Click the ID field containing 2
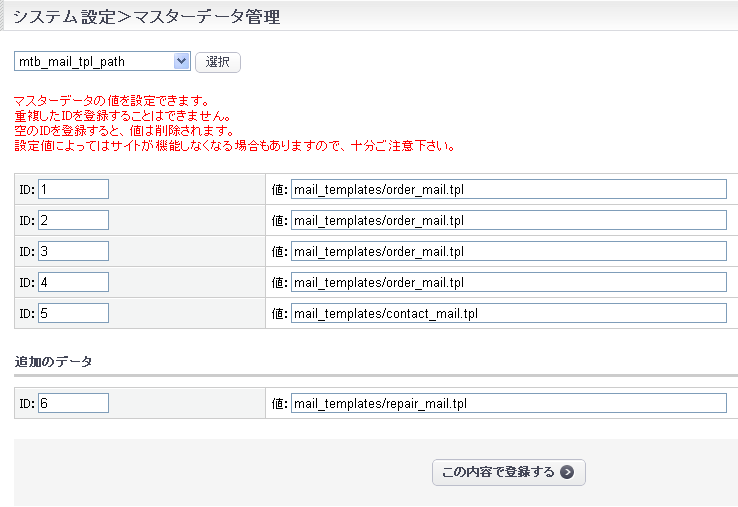Image resolution: width=738 pixels, height=507 pixels. pyautogui.click(x=73, y=220)
